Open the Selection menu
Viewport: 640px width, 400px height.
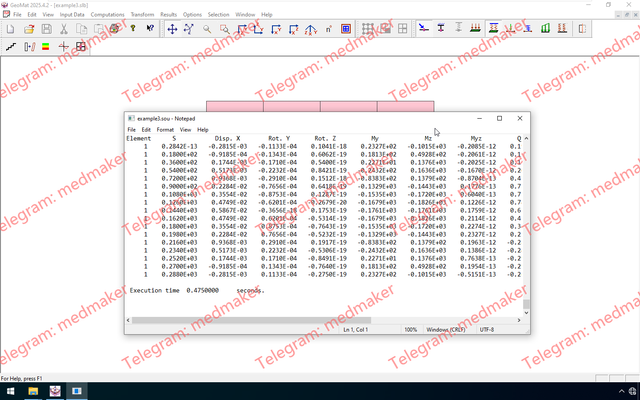(218, 15)
